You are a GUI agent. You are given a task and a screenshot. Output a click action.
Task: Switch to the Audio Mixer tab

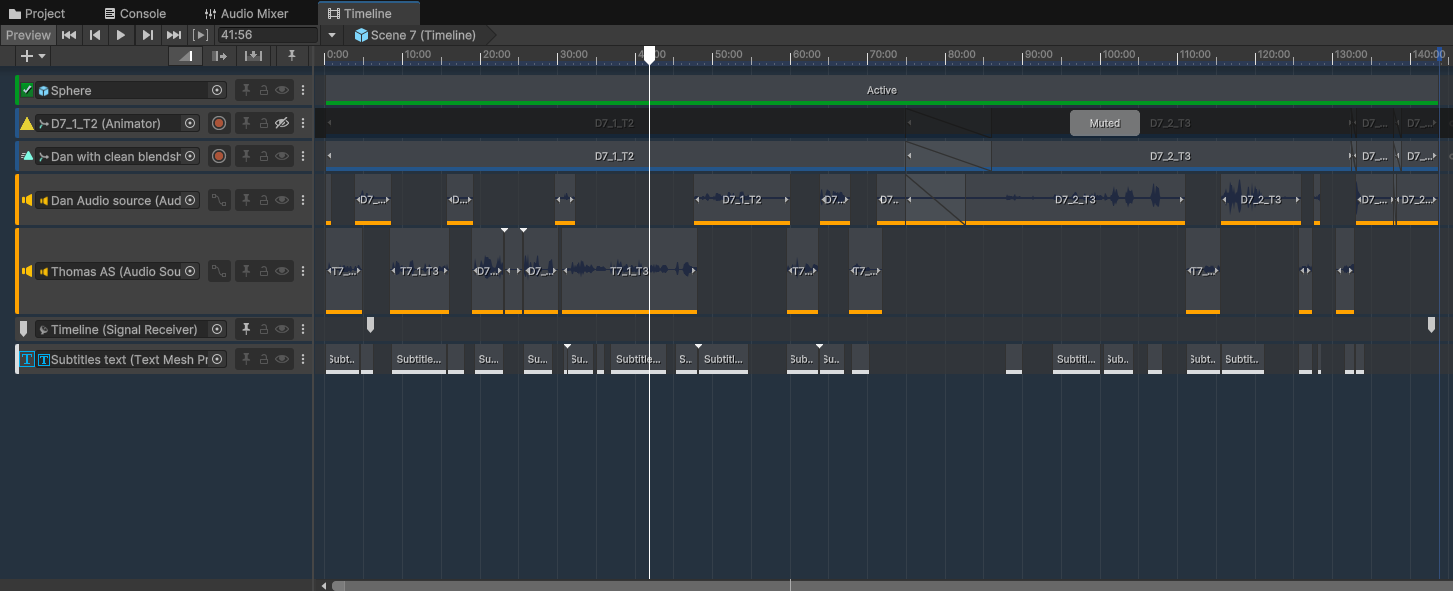tap(246, 13)
